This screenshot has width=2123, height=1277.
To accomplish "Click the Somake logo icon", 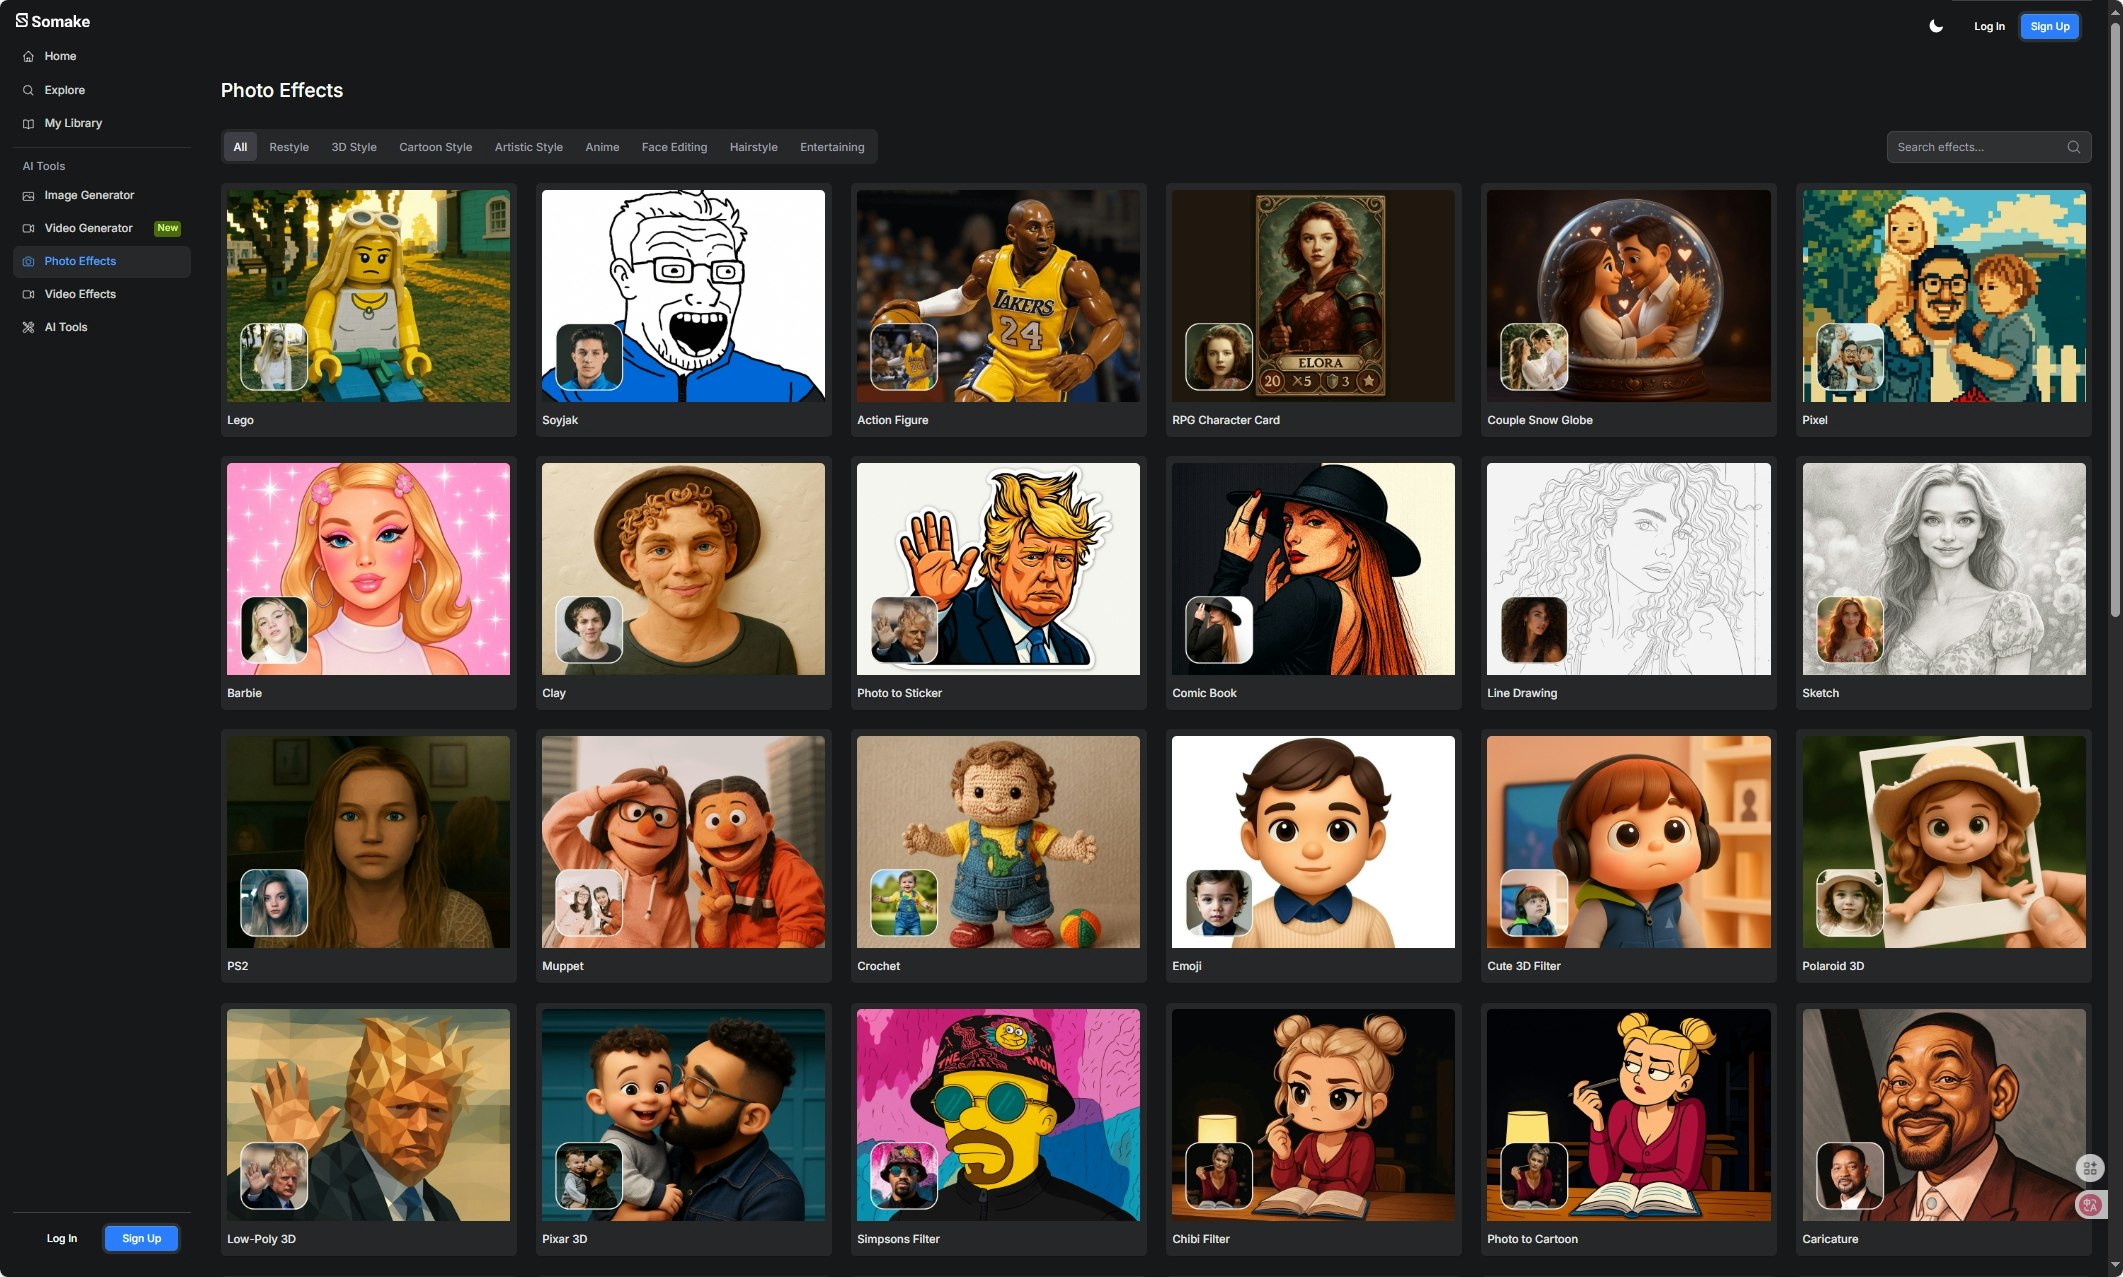I will coord(22,20).
